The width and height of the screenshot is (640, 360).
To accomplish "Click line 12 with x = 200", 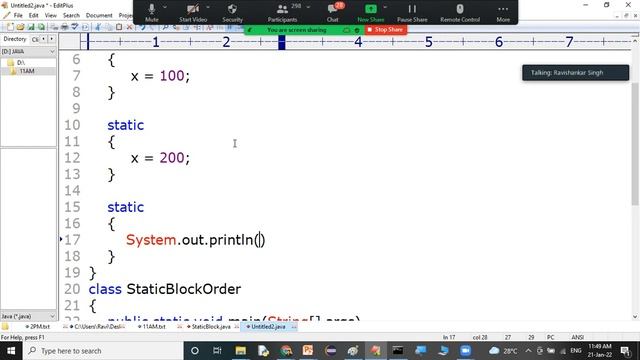I will click(160, 158).
